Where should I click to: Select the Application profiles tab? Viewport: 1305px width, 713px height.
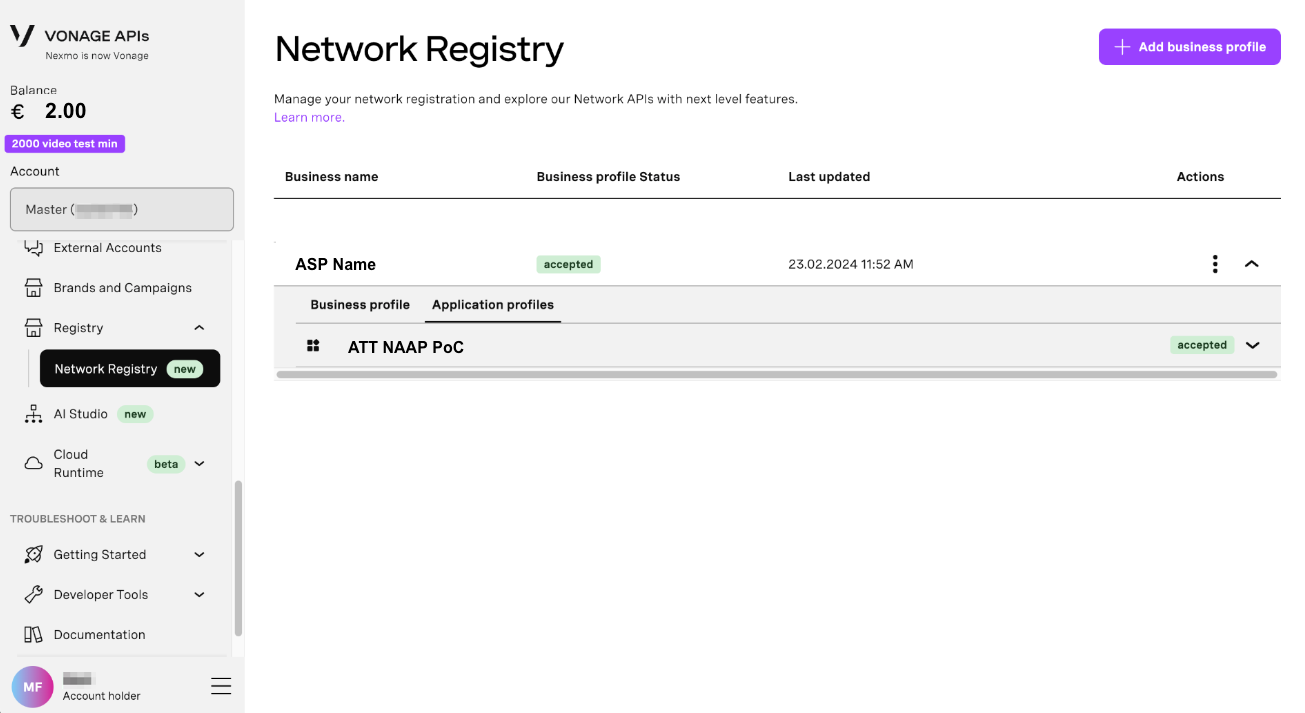click(492, 304)
